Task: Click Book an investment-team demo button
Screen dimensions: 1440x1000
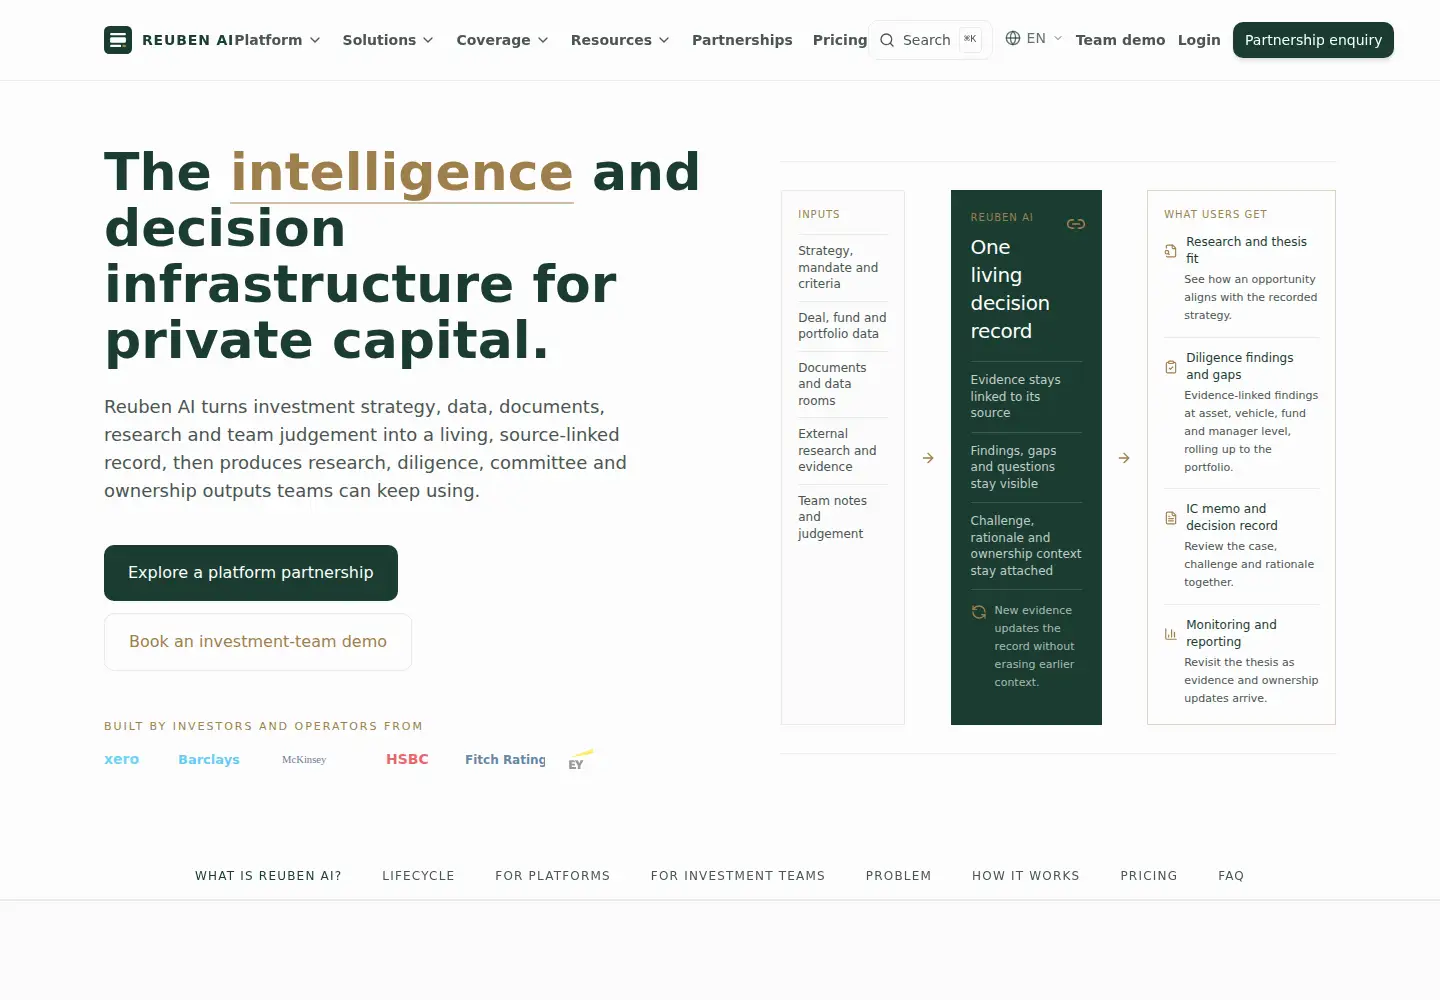Action: [x=258, y=642]
